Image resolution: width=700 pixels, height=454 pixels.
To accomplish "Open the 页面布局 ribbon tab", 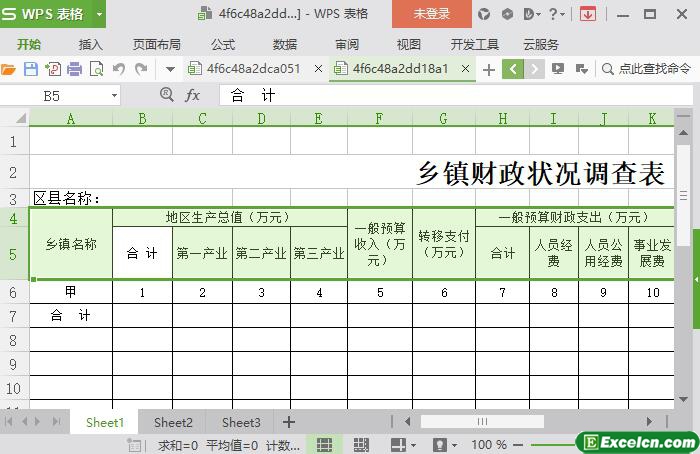I will coord(157,44).
